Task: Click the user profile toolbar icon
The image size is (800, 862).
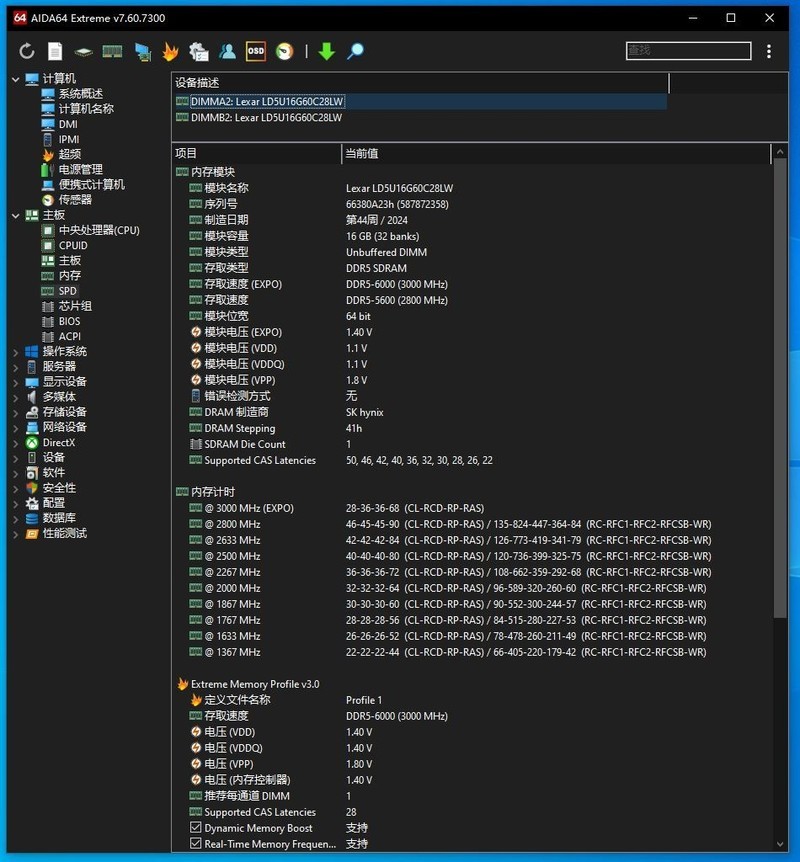Action: point(228,51)
